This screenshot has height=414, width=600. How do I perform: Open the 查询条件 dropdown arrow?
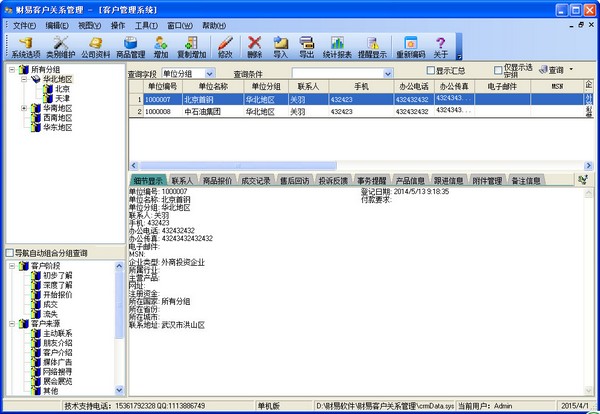[388, 73]
